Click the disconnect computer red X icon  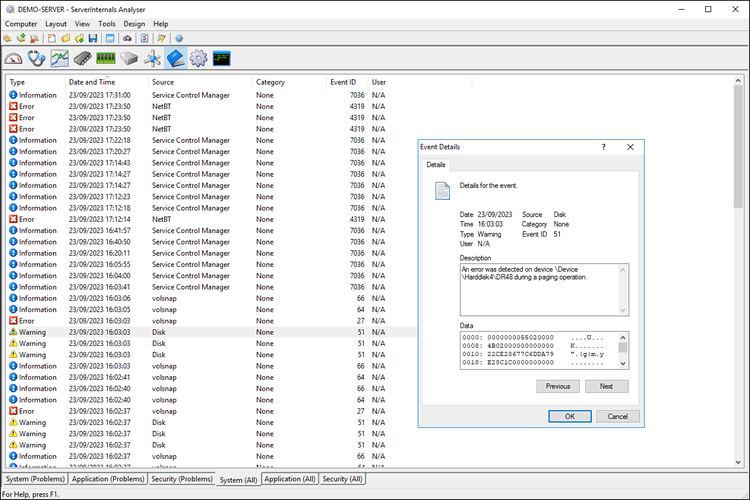34,38
